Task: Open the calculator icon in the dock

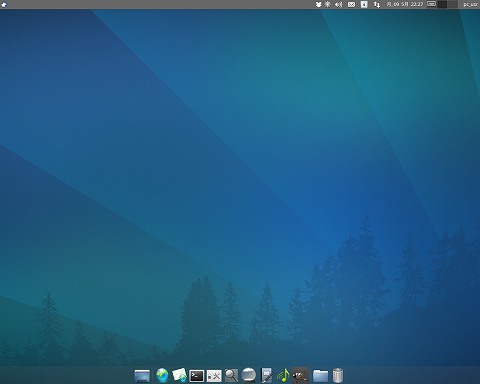Action: (x=214, y=376)
